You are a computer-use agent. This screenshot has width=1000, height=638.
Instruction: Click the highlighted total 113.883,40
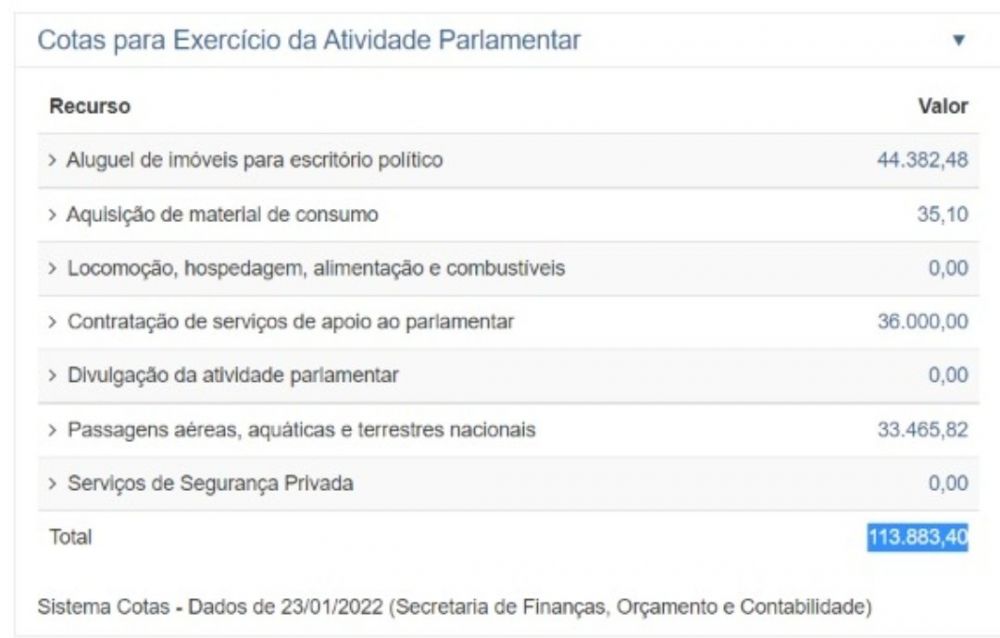point(918,538)
